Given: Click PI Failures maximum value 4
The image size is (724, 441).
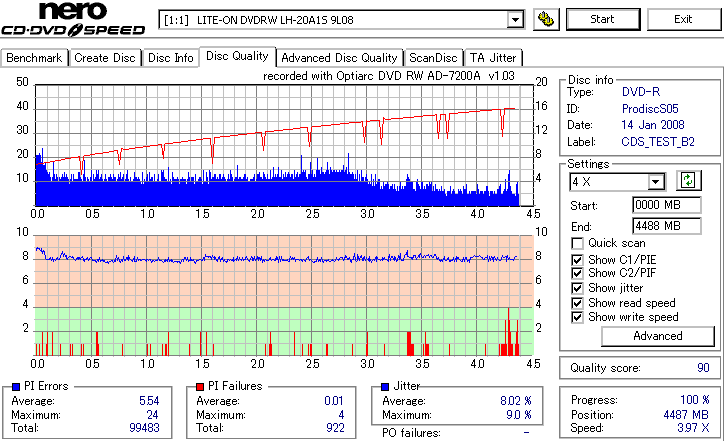Looking at the screenshot, I should [341, 415].
